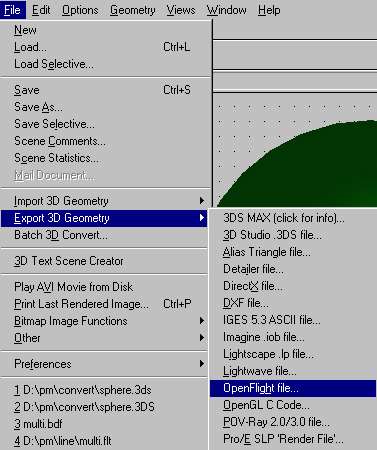Expand Bitmap Image Functions submenu
Viewport: 377px width, 450px height.
pos(105,321)
